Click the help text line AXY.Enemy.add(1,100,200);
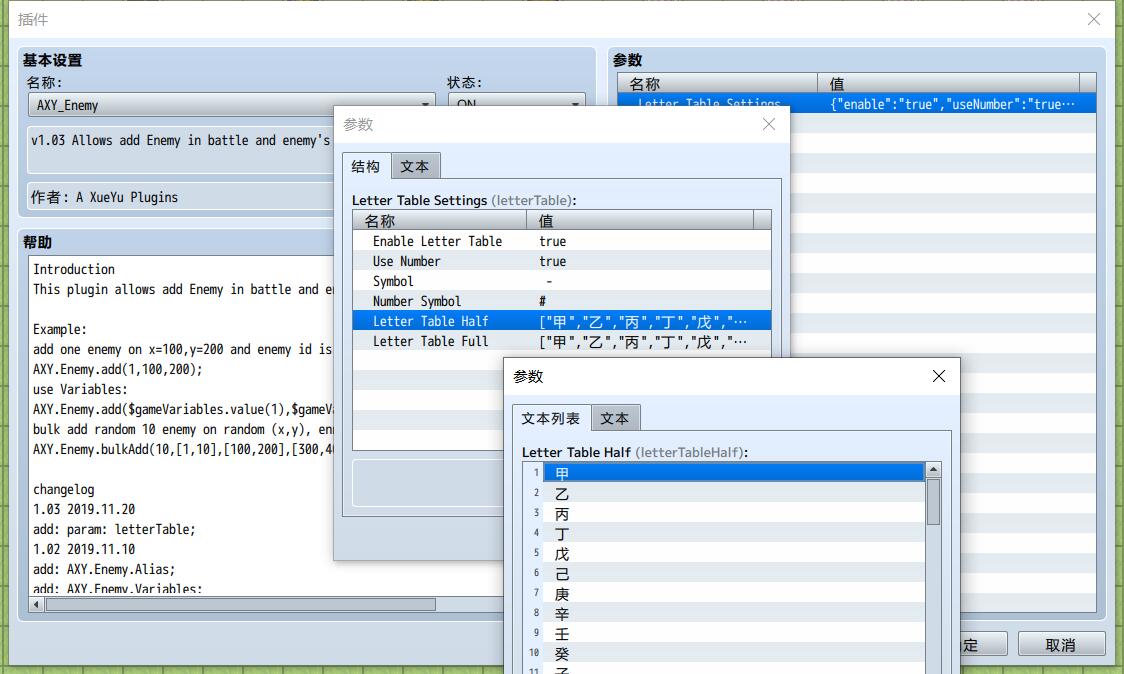Image resolution: width=1124 pixels, height=674 pixels. click(118, 369)
